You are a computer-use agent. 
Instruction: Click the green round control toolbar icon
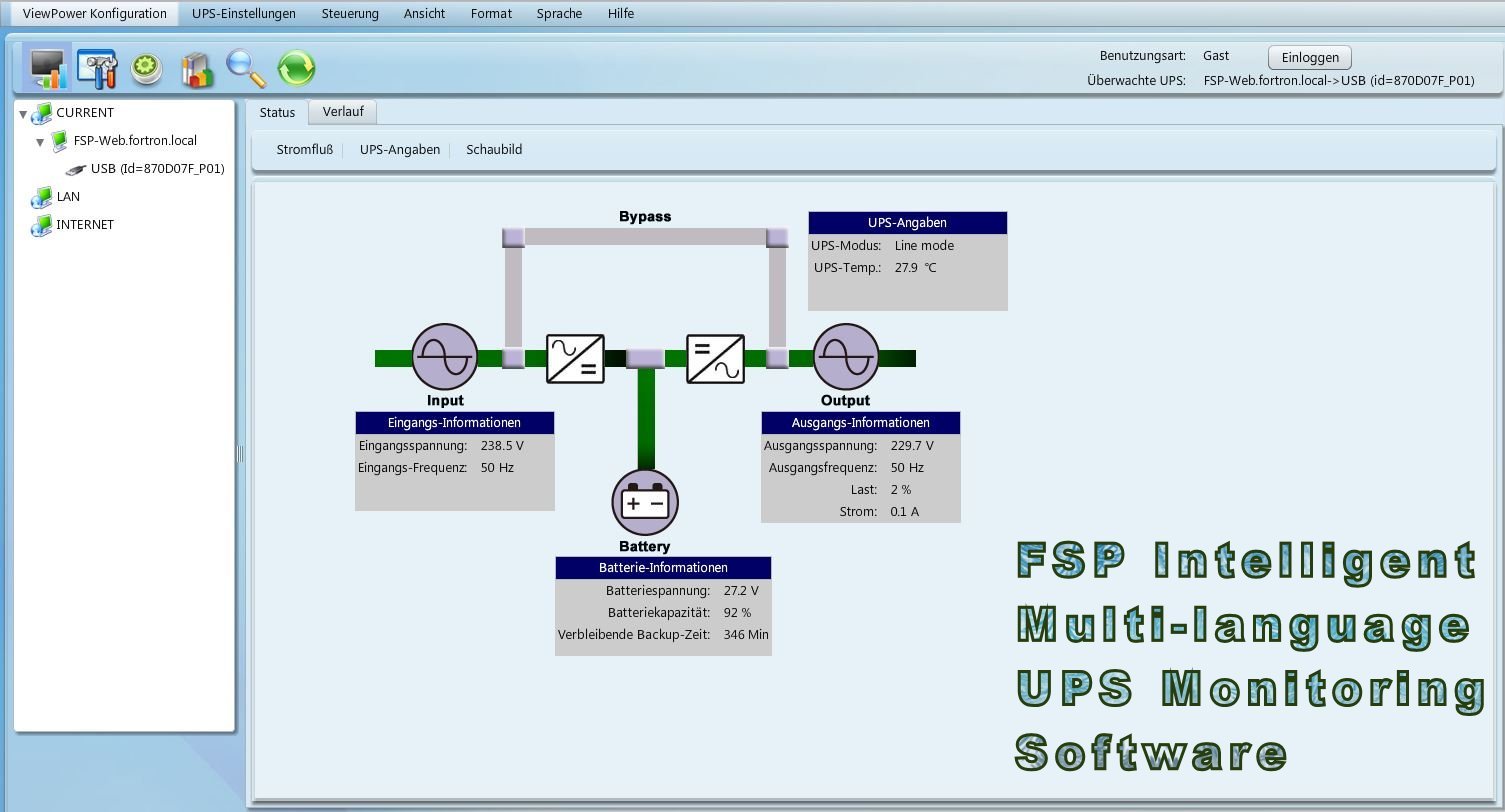pos(147,68)
